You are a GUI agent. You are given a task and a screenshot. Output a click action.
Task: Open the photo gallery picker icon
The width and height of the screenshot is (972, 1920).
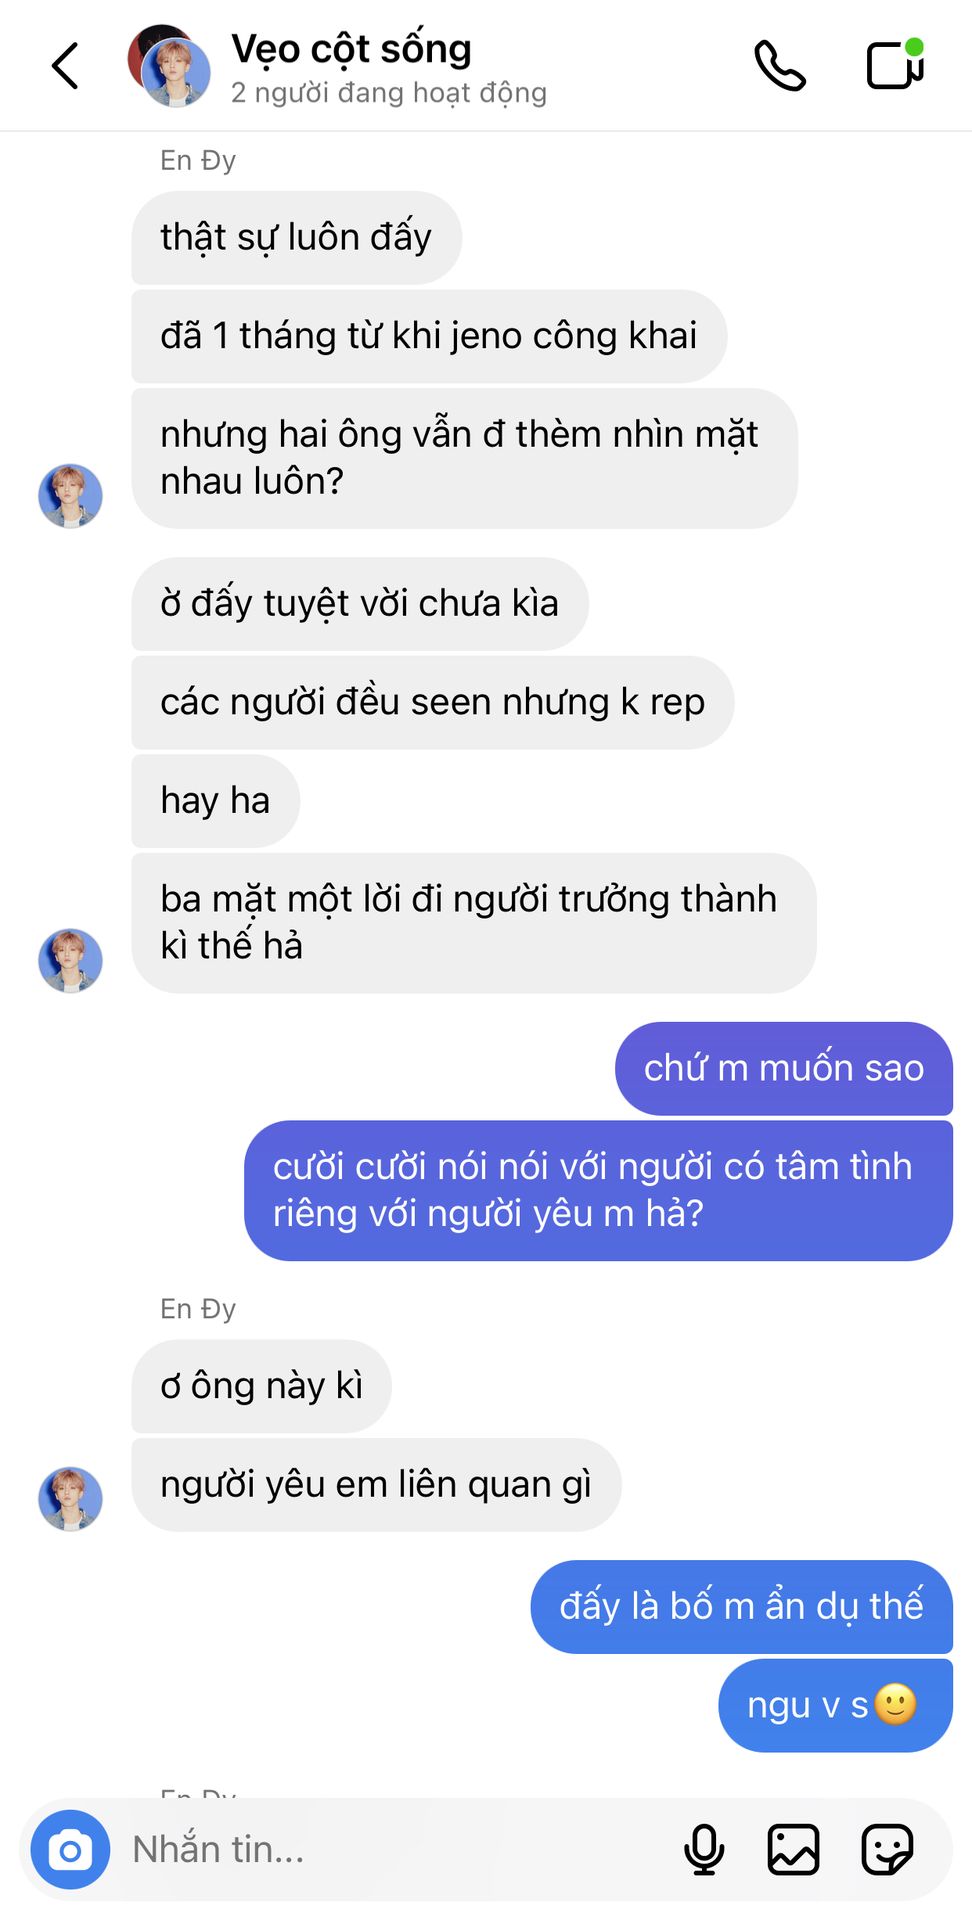(x=793, y=1850)
